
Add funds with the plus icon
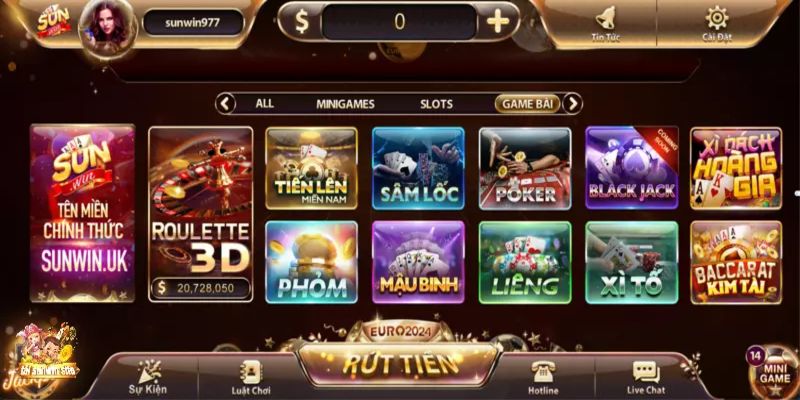pyautogui.click(x=497, y=22)
